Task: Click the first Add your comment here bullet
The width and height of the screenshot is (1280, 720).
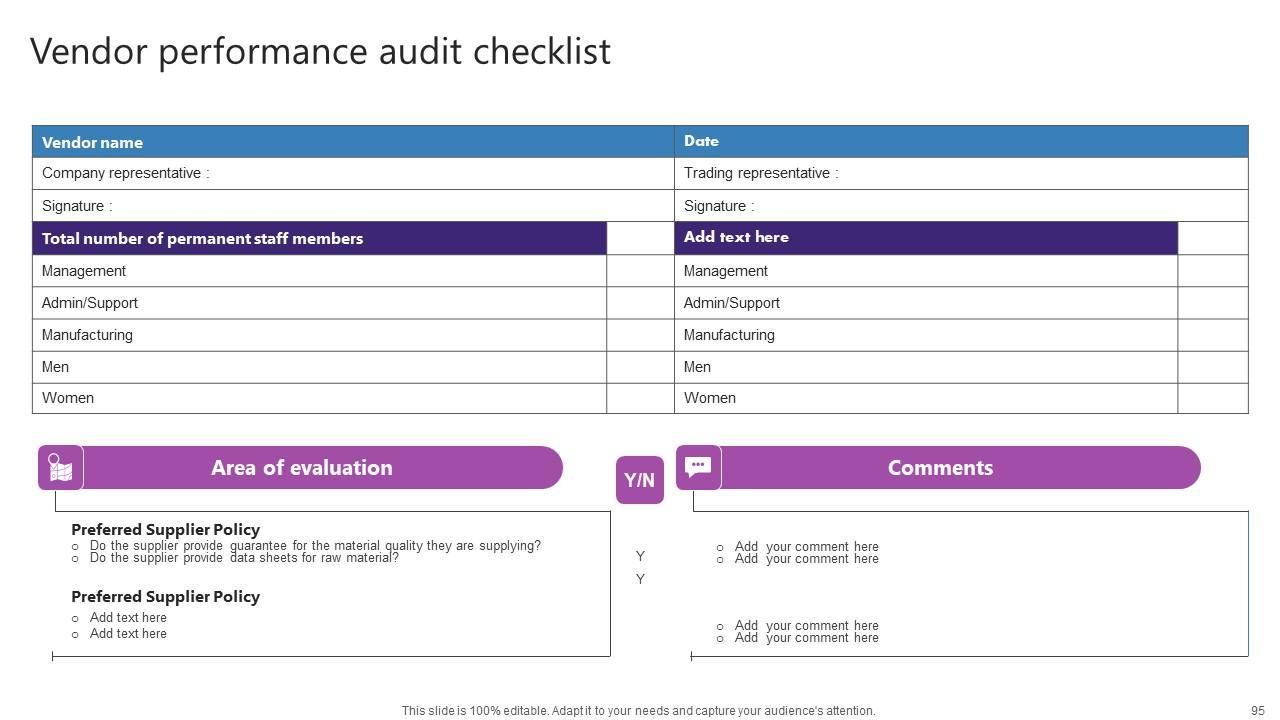Action: tap(806, 547)
